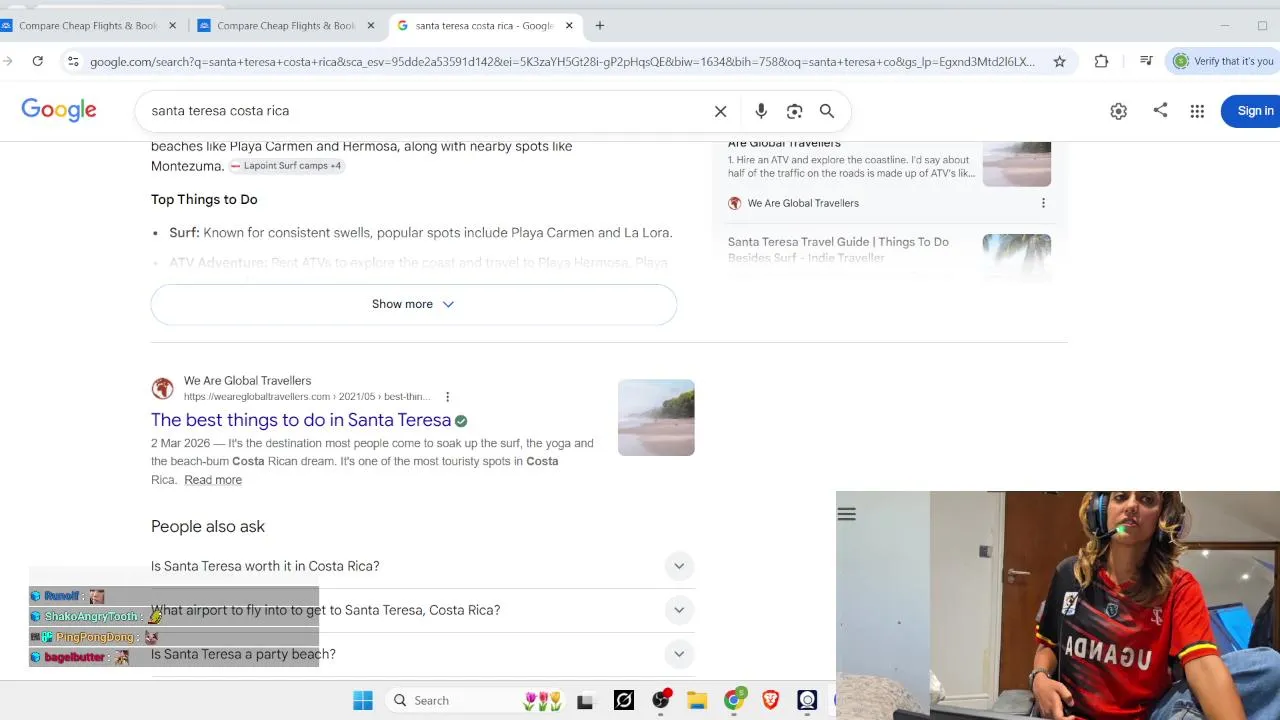Screen dimensions: 1280x720
Task: Open We Are Global Travellers card thumbnail
Action: coord(1017,164)
